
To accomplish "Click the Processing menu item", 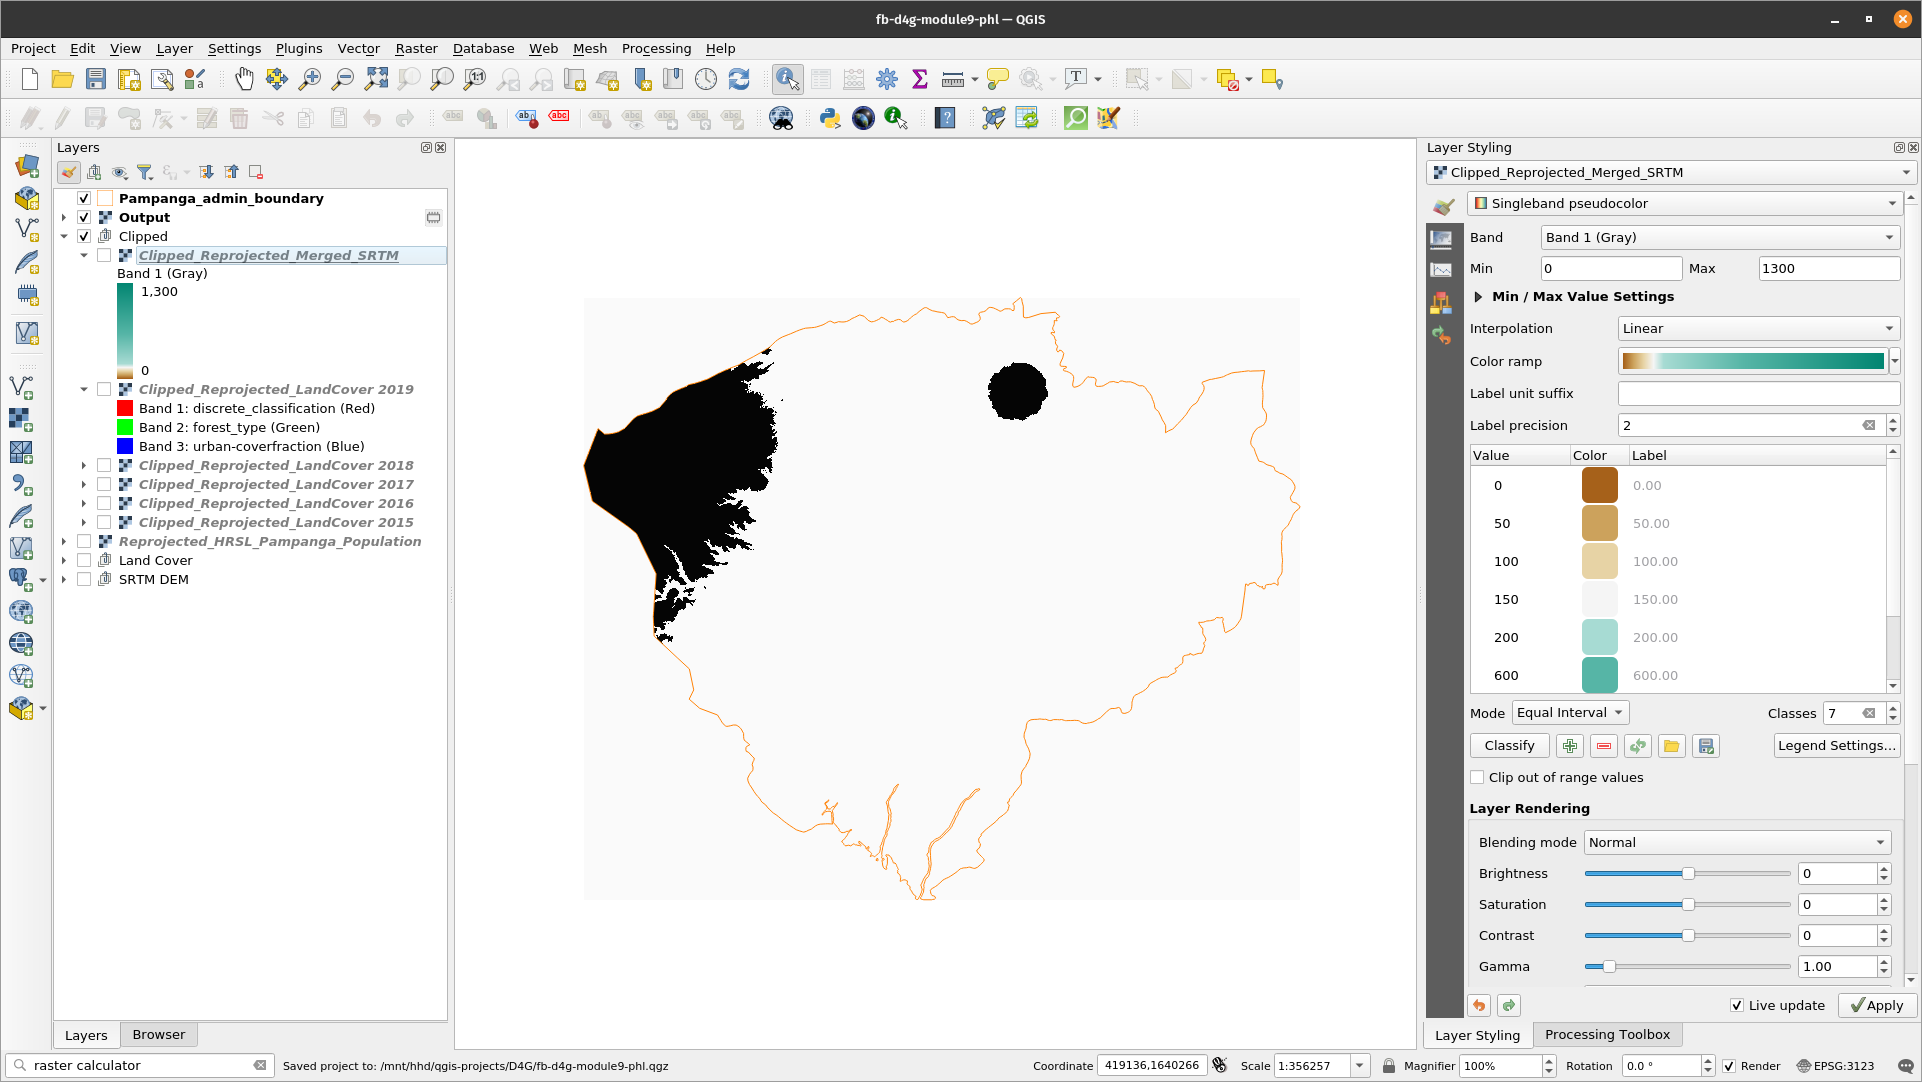I will 656,49.
